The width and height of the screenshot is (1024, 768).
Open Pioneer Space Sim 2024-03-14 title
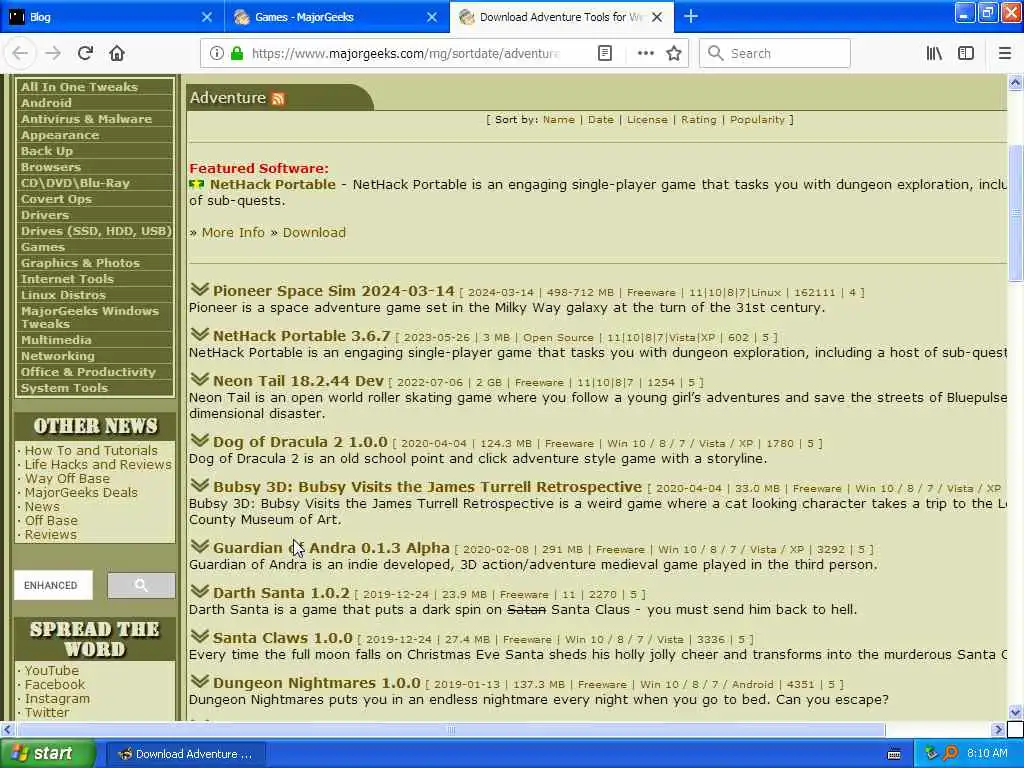[x=333, y=291]
